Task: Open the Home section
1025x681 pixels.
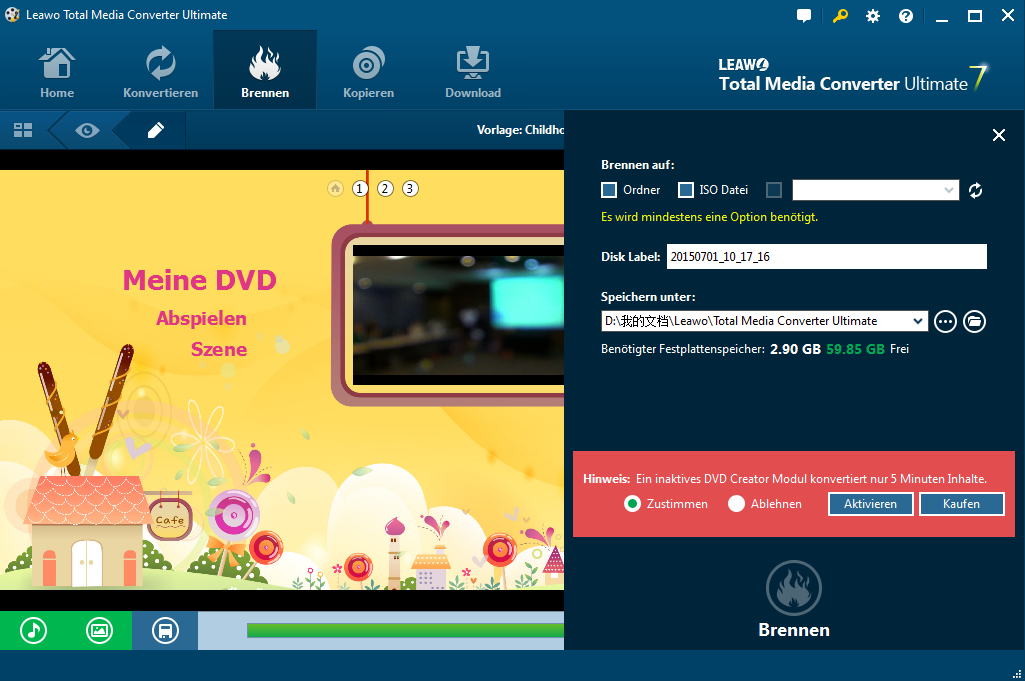Action: 57,72
